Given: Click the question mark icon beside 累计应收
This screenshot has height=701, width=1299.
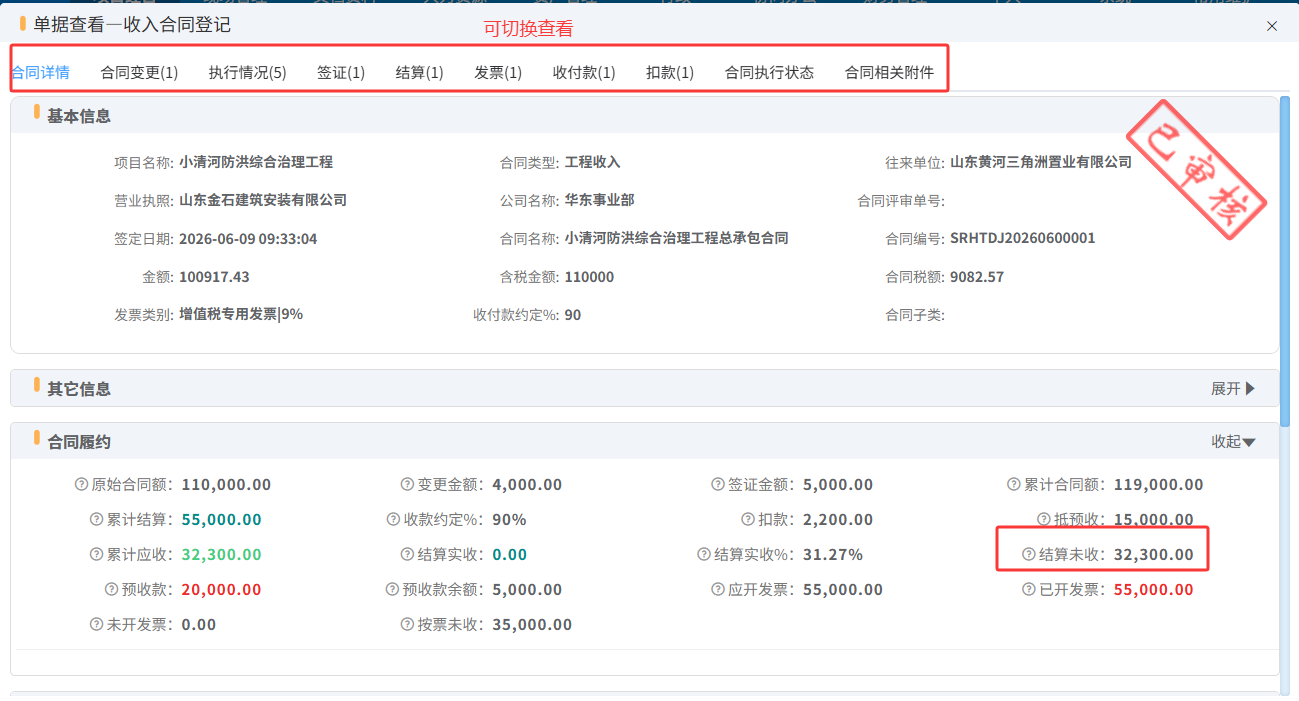Looking at the screenshot, I should click(97, 554).
